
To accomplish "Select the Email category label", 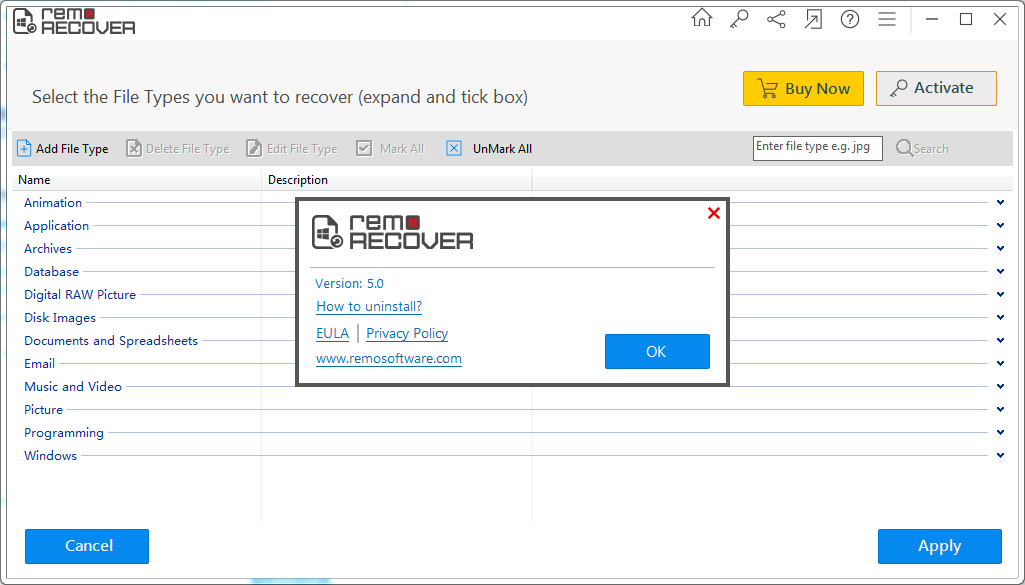I will [x=39, y=363].
